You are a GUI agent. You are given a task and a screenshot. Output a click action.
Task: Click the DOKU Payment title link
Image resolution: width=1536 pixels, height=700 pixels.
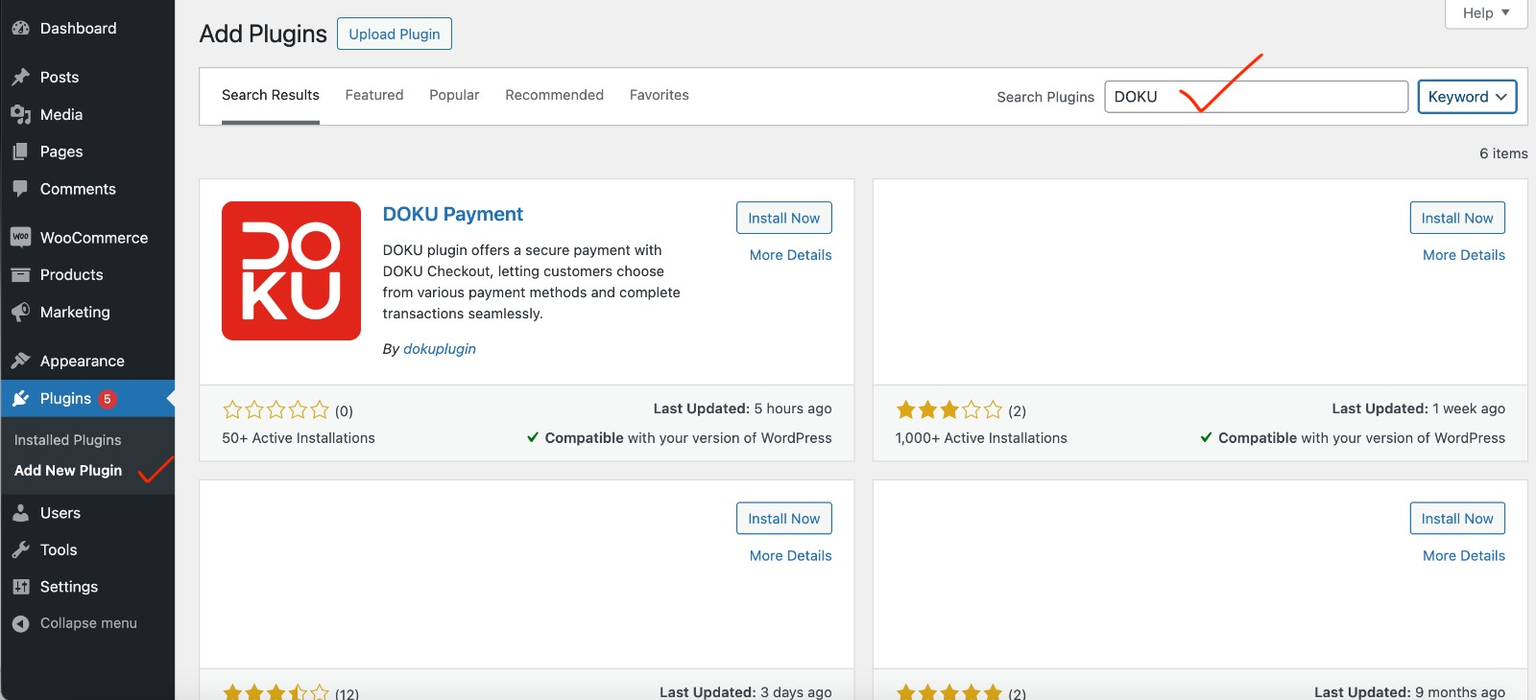[453, 214]
